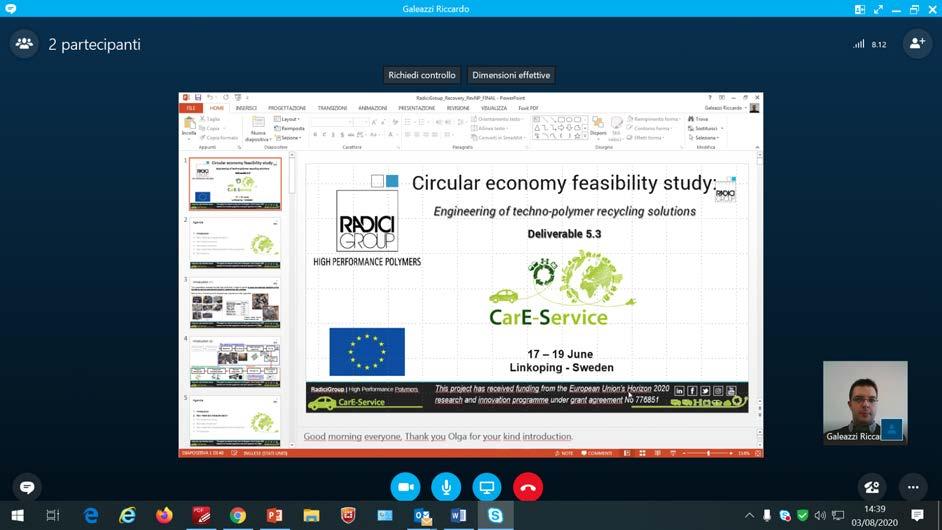Click the Taglia cut command
942x530 pixels.
click(210, 119)
